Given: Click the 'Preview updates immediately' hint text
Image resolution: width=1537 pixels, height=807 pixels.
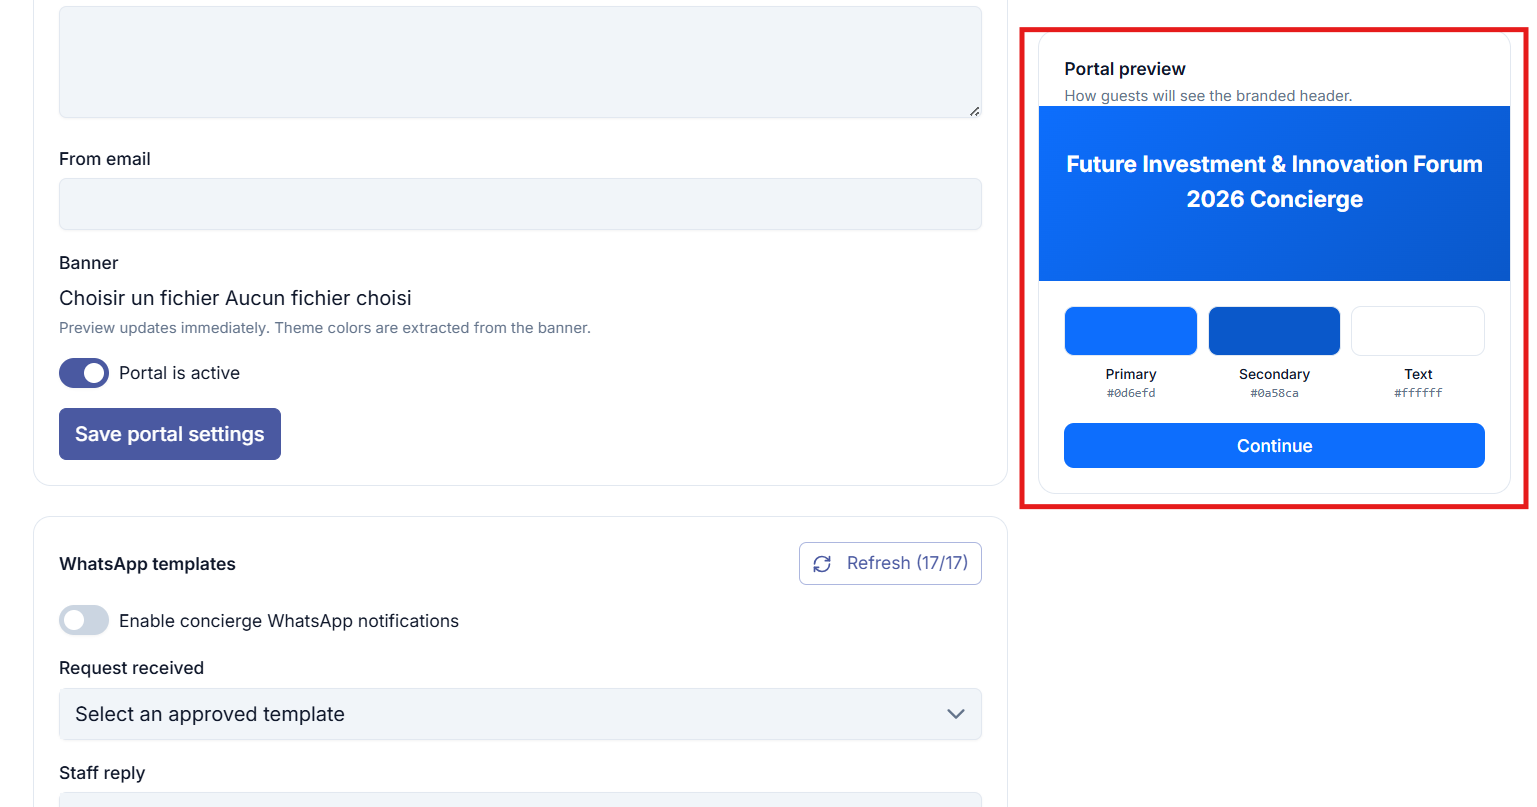Looking at the screenshot, I should coord(325,328).
